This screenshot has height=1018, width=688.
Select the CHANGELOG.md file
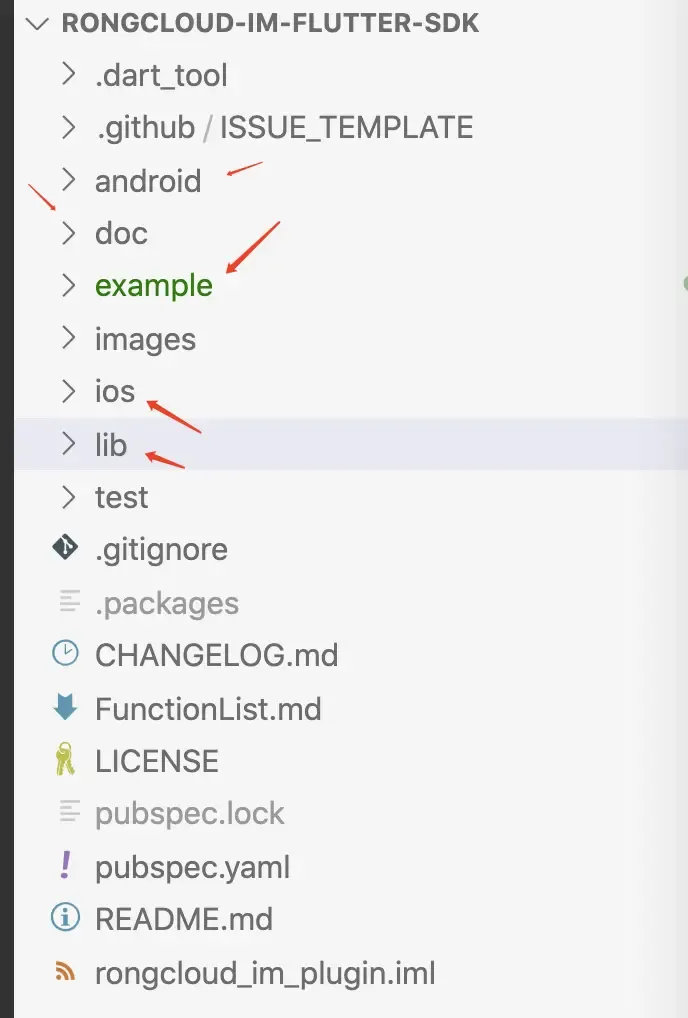(216, 653)
